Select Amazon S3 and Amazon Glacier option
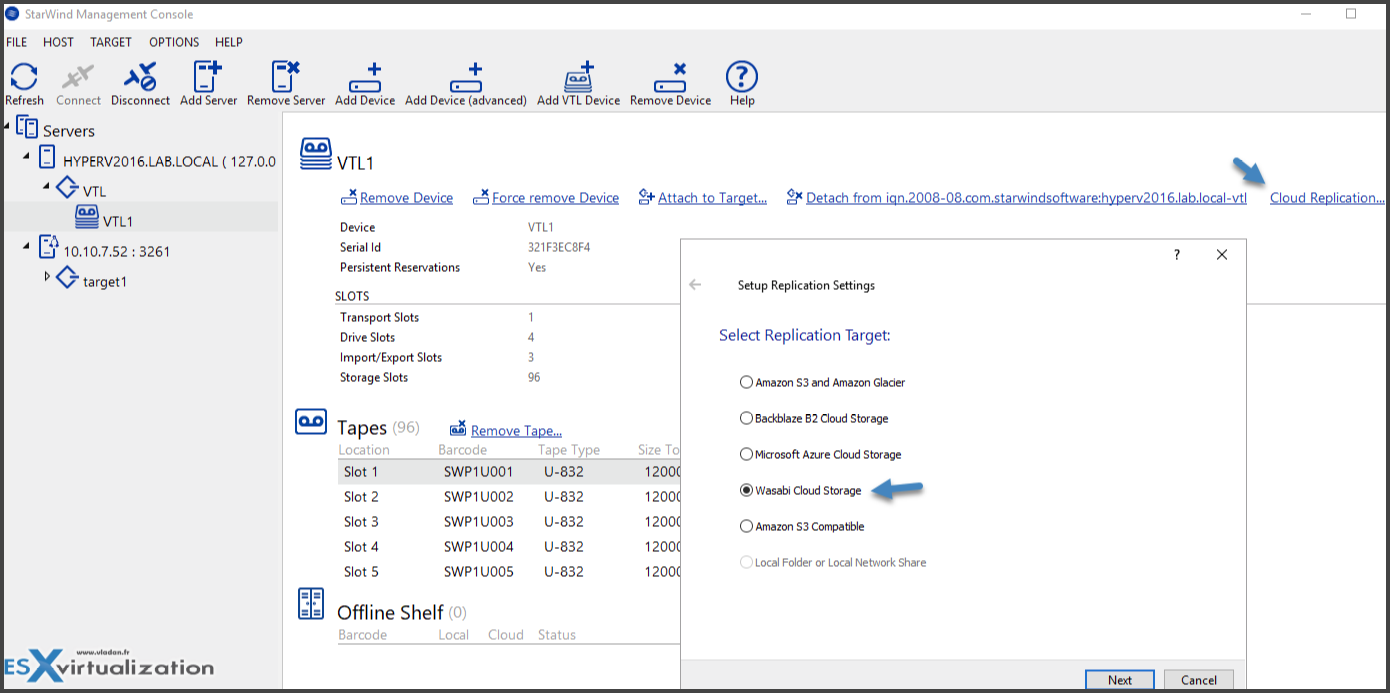Image resolution: width=1390 pixels, height=693 pixels. tap(746, 382)
